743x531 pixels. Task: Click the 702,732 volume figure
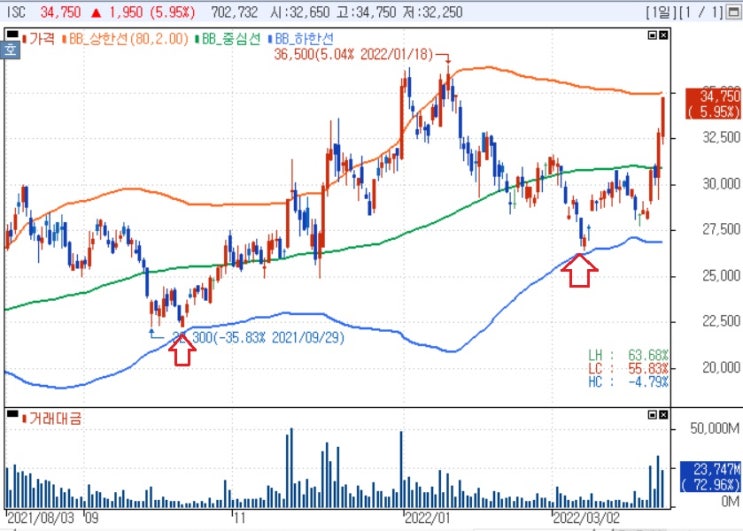235,12
